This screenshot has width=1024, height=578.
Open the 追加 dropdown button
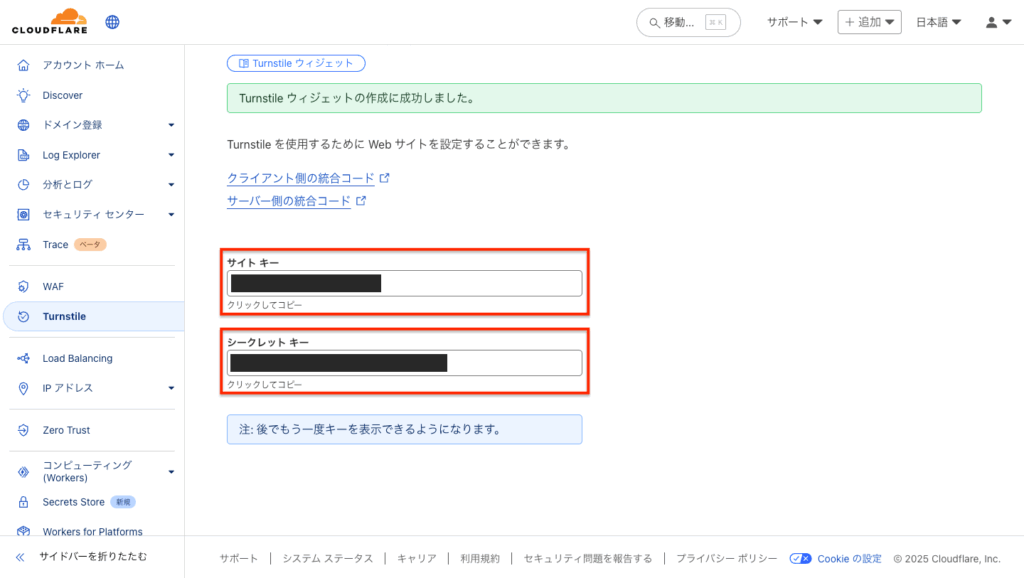869,22
